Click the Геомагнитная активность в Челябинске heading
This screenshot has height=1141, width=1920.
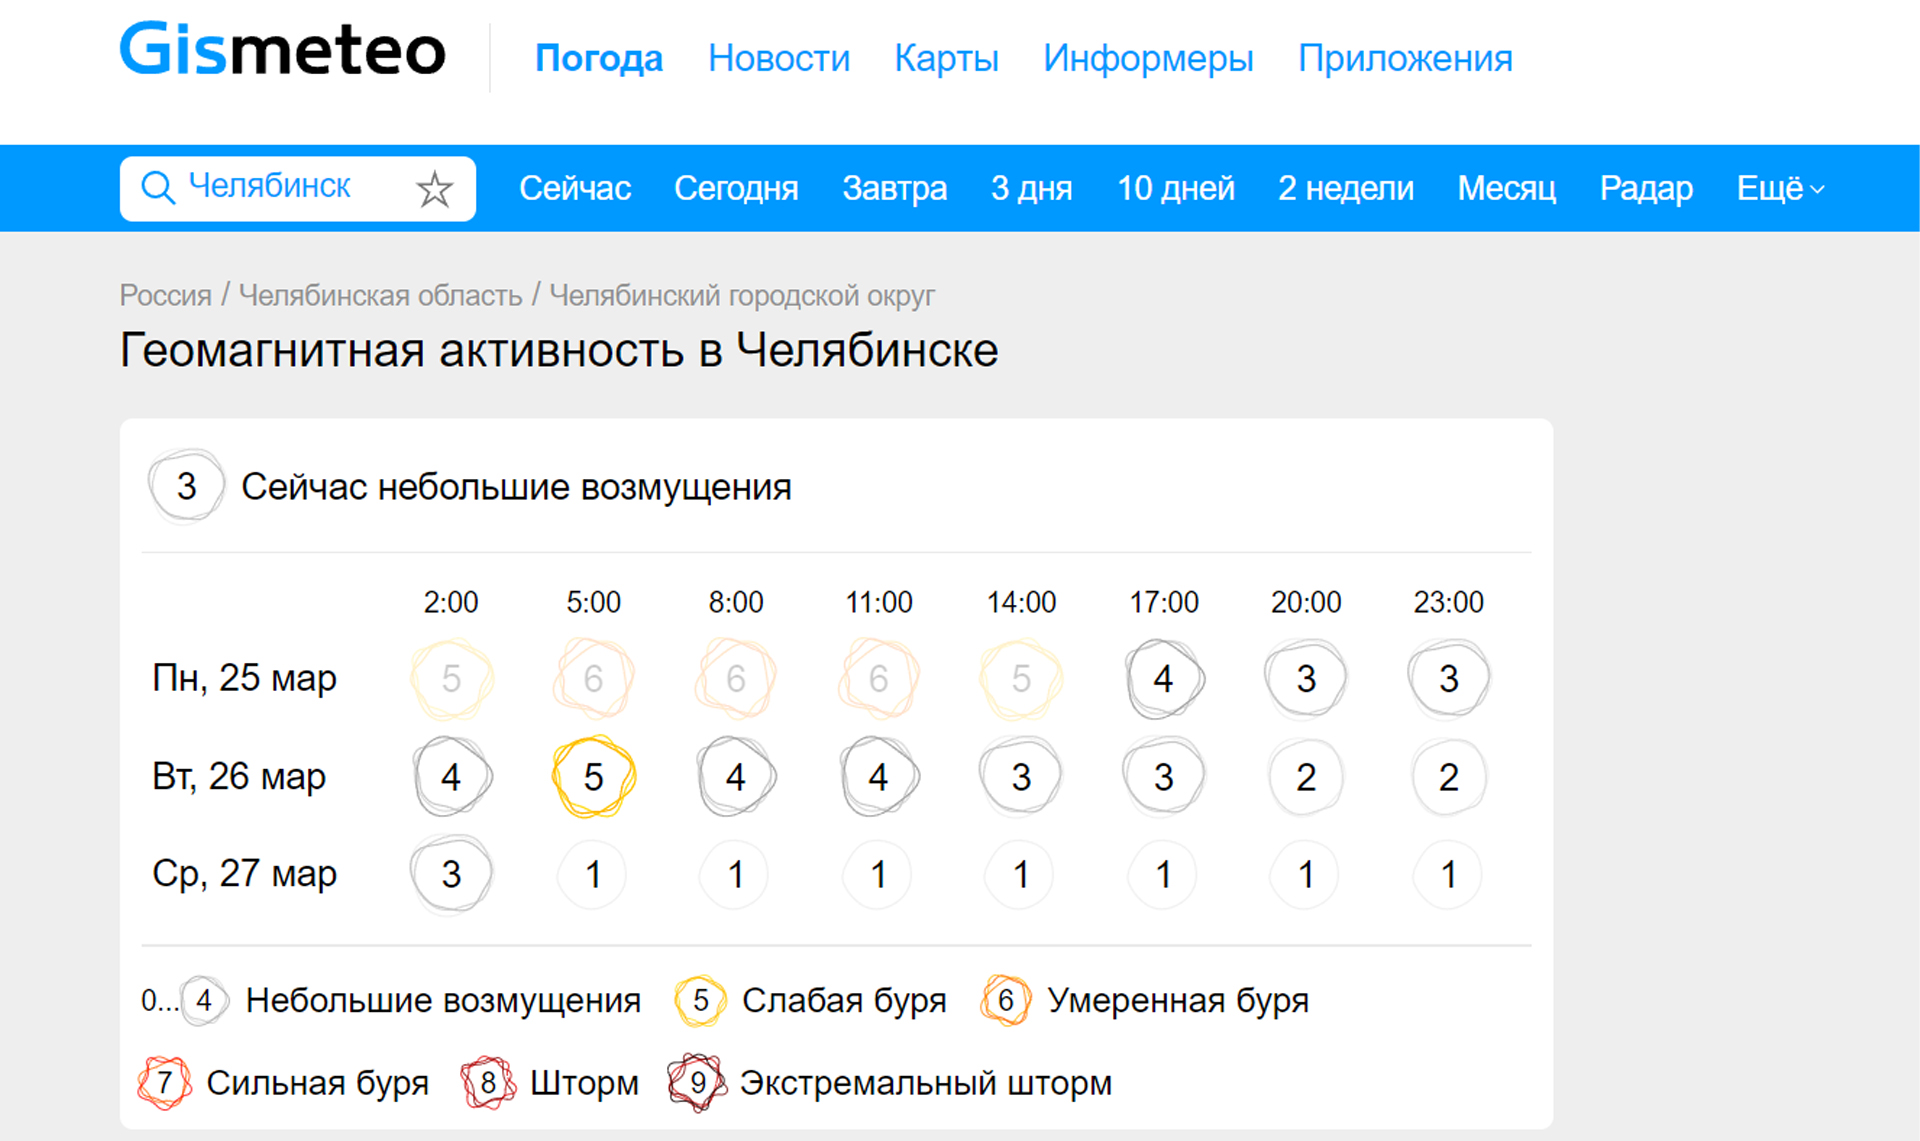[559, 351]
